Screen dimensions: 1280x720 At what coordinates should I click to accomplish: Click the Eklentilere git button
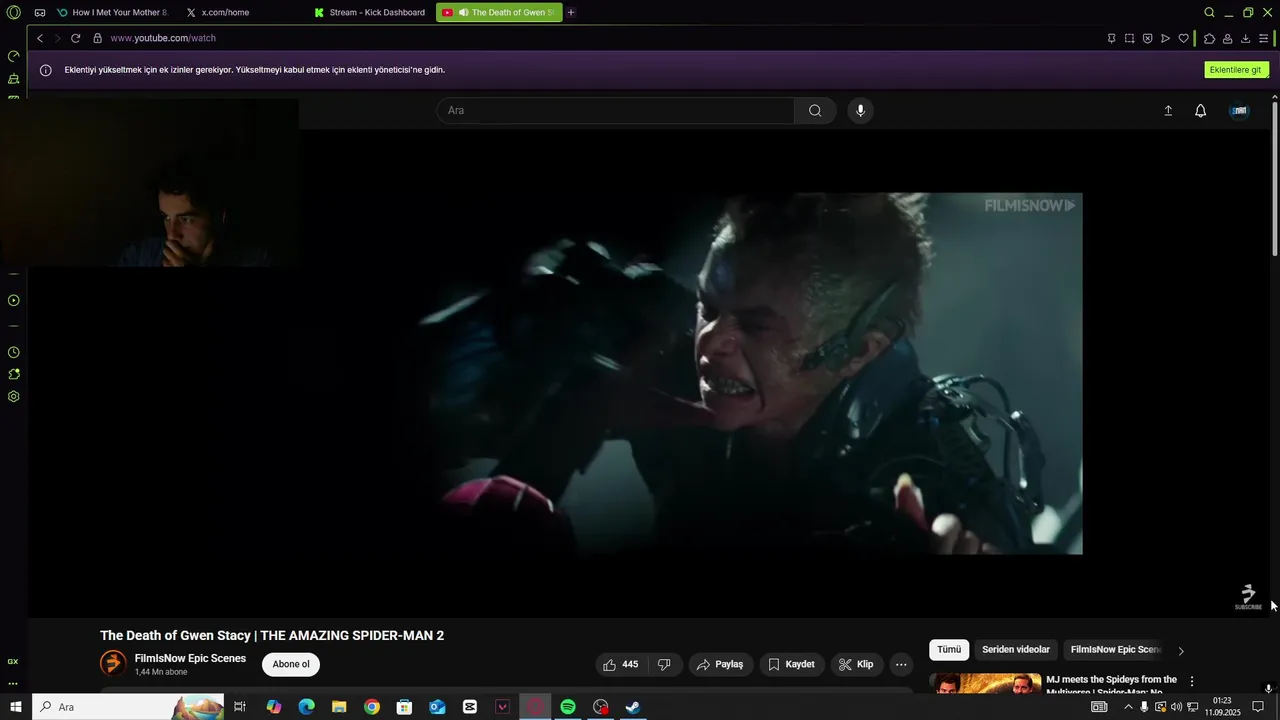(1236, 70)
